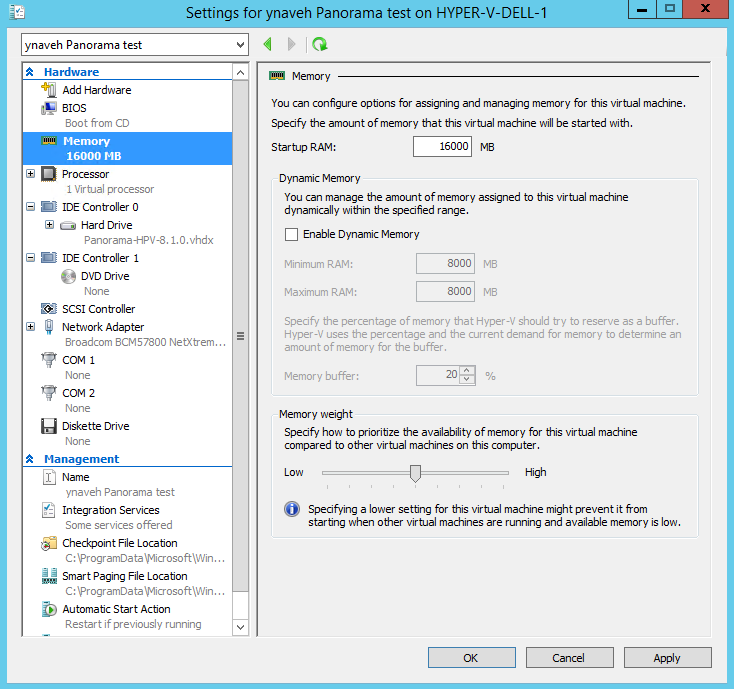The image size is (734, 689).
Task: Select the Add Hardware icon
Action: pos(49,90)
